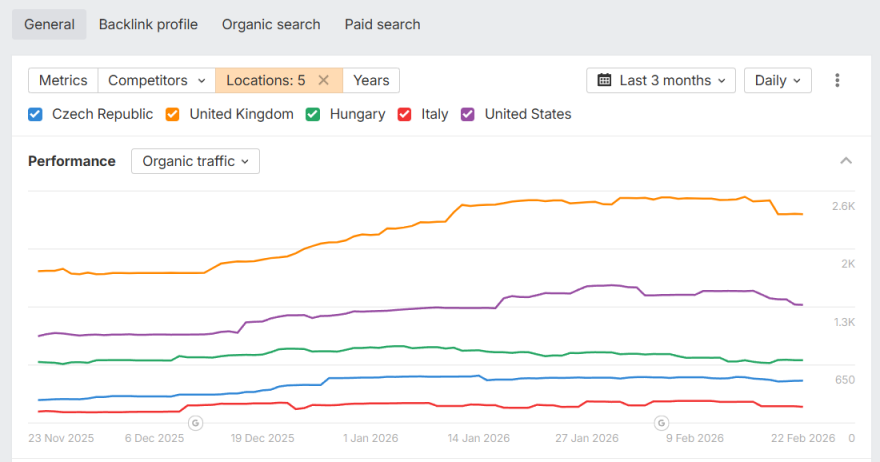Go to the Paid search tab
880x462 pixels.
click(382, 24)
